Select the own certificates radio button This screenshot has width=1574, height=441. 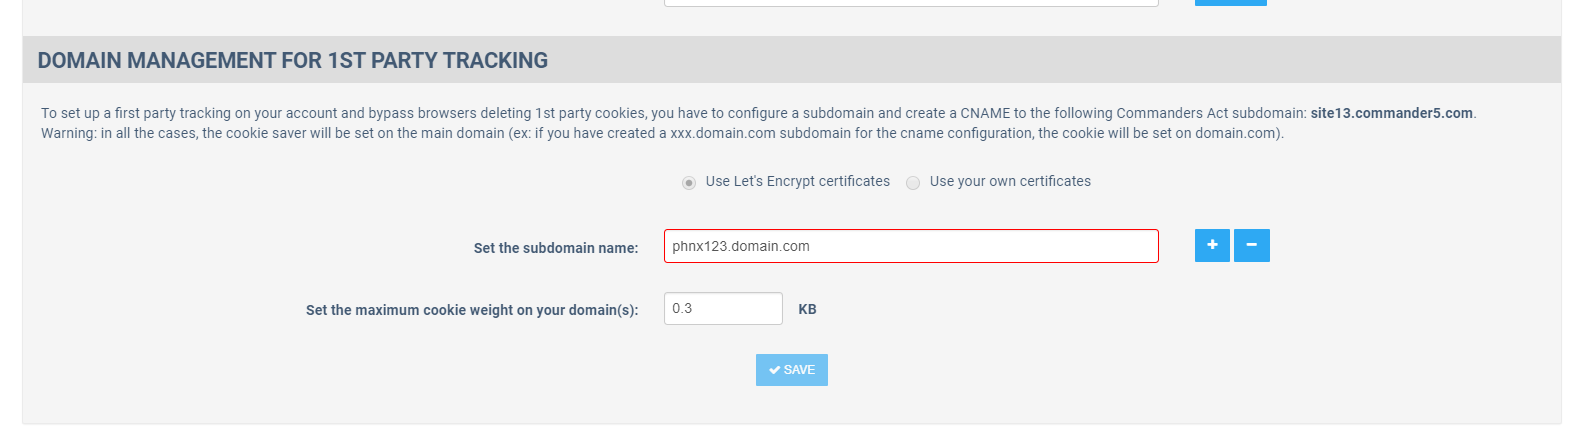tap(913, 183)
